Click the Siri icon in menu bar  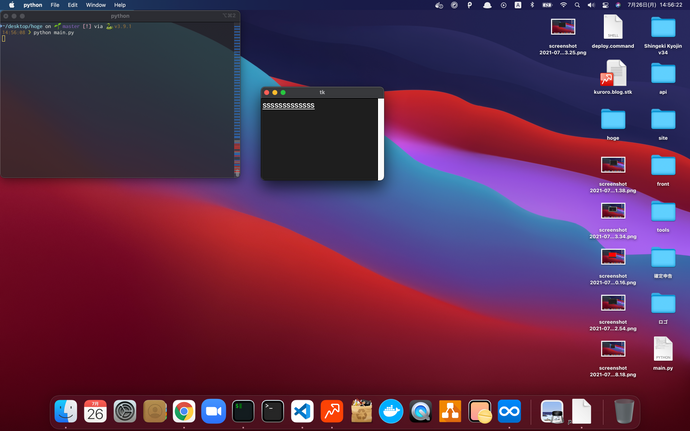coord(618,5)
